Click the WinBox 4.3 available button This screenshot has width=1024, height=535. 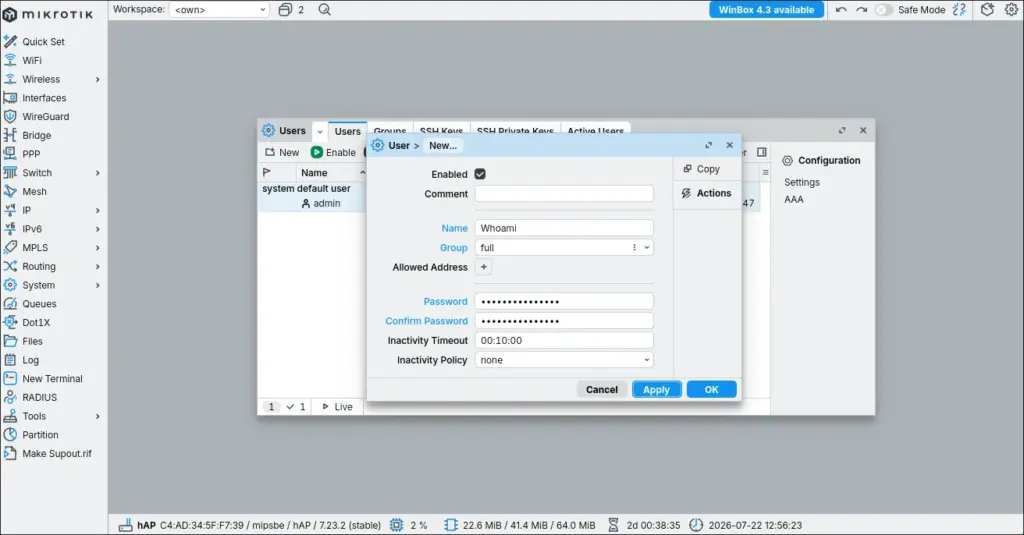[x=766, y=10]
